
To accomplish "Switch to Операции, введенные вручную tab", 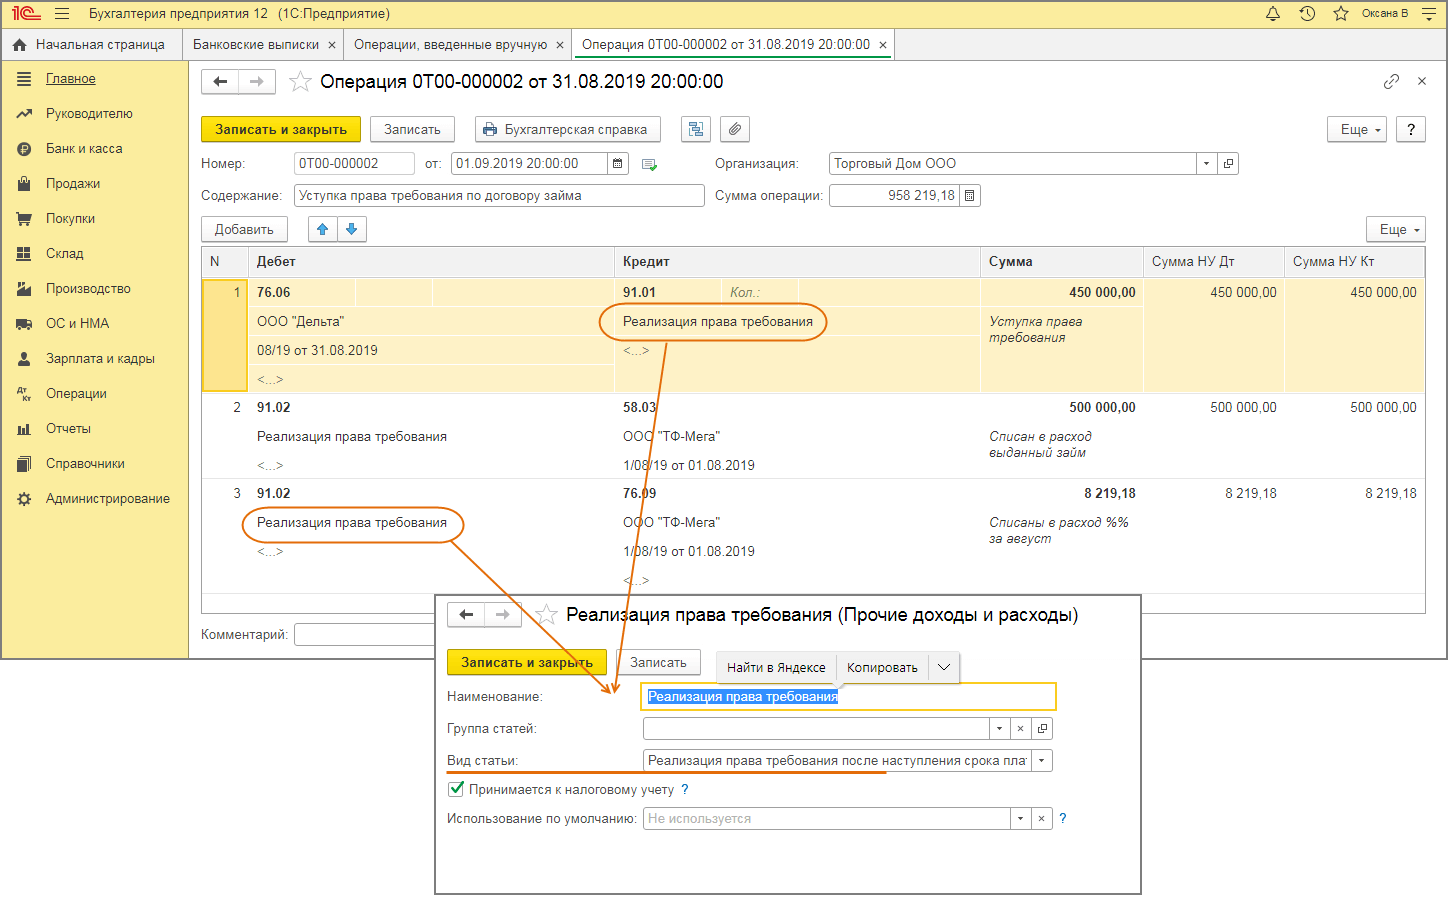I will click(x=450, y=45).
